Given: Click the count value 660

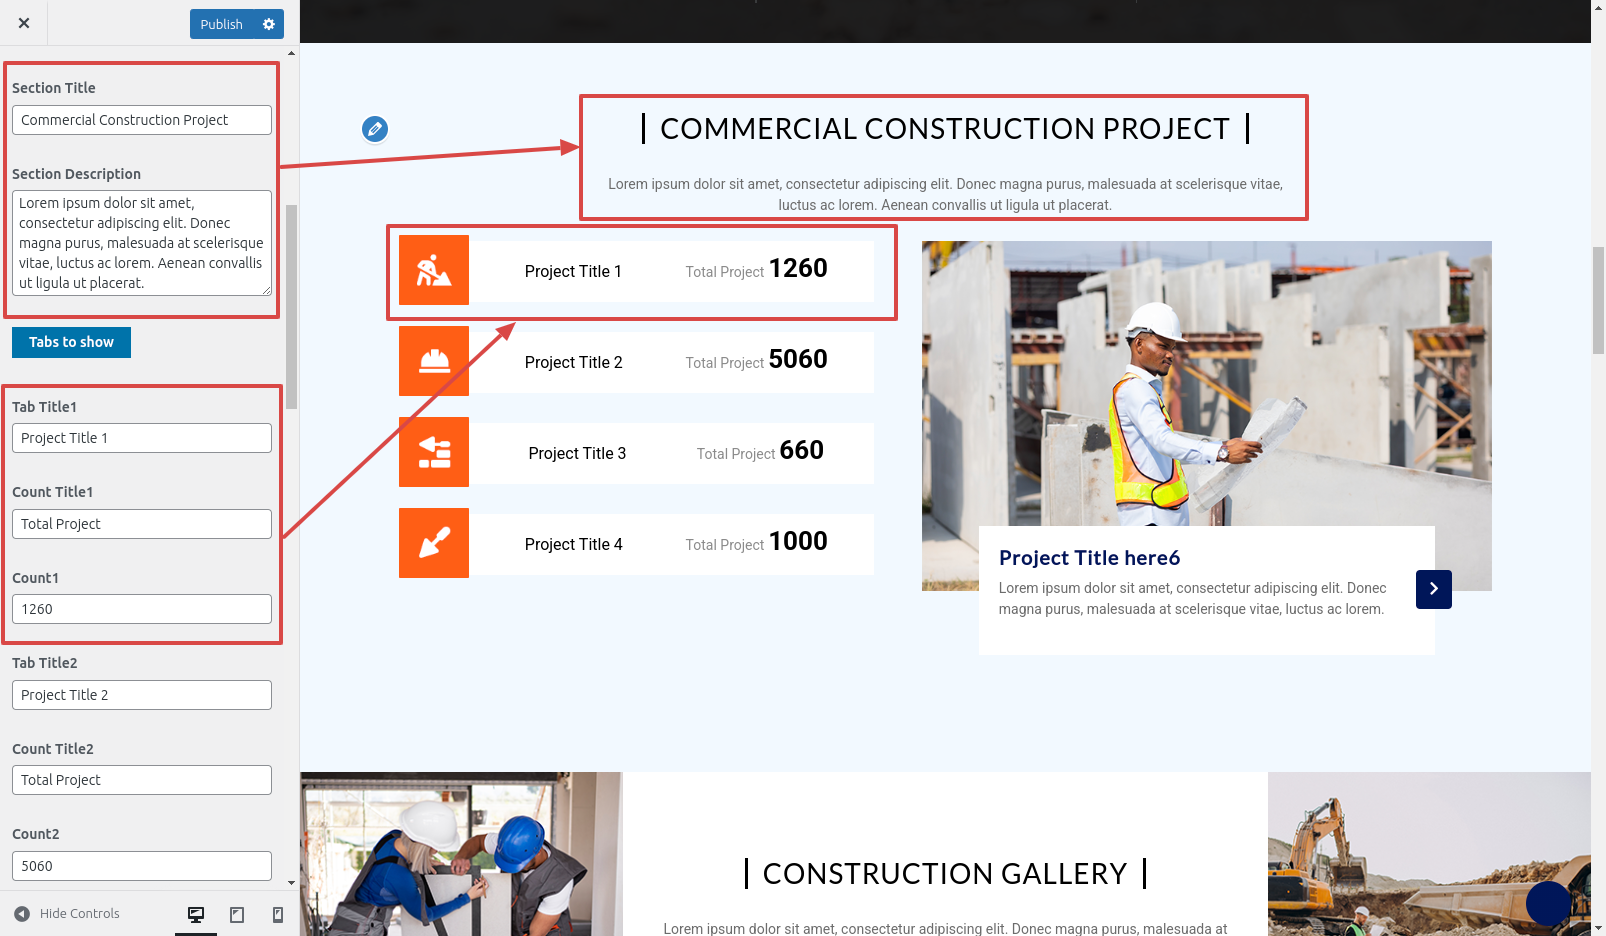Looking at the screenshot, I should click(802, 451).
